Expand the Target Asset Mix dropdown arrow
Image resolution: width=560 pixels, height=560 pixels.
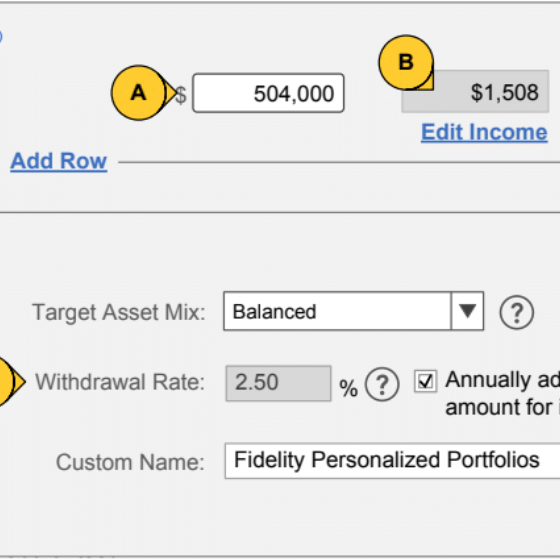pos(468,311)
